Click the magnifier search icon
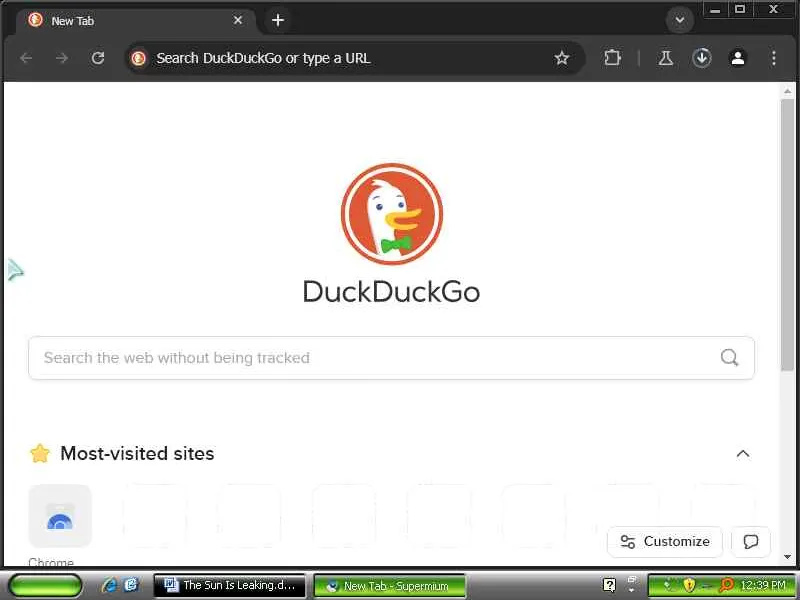This screenshot has height=600, width=800. pos(729,358)
